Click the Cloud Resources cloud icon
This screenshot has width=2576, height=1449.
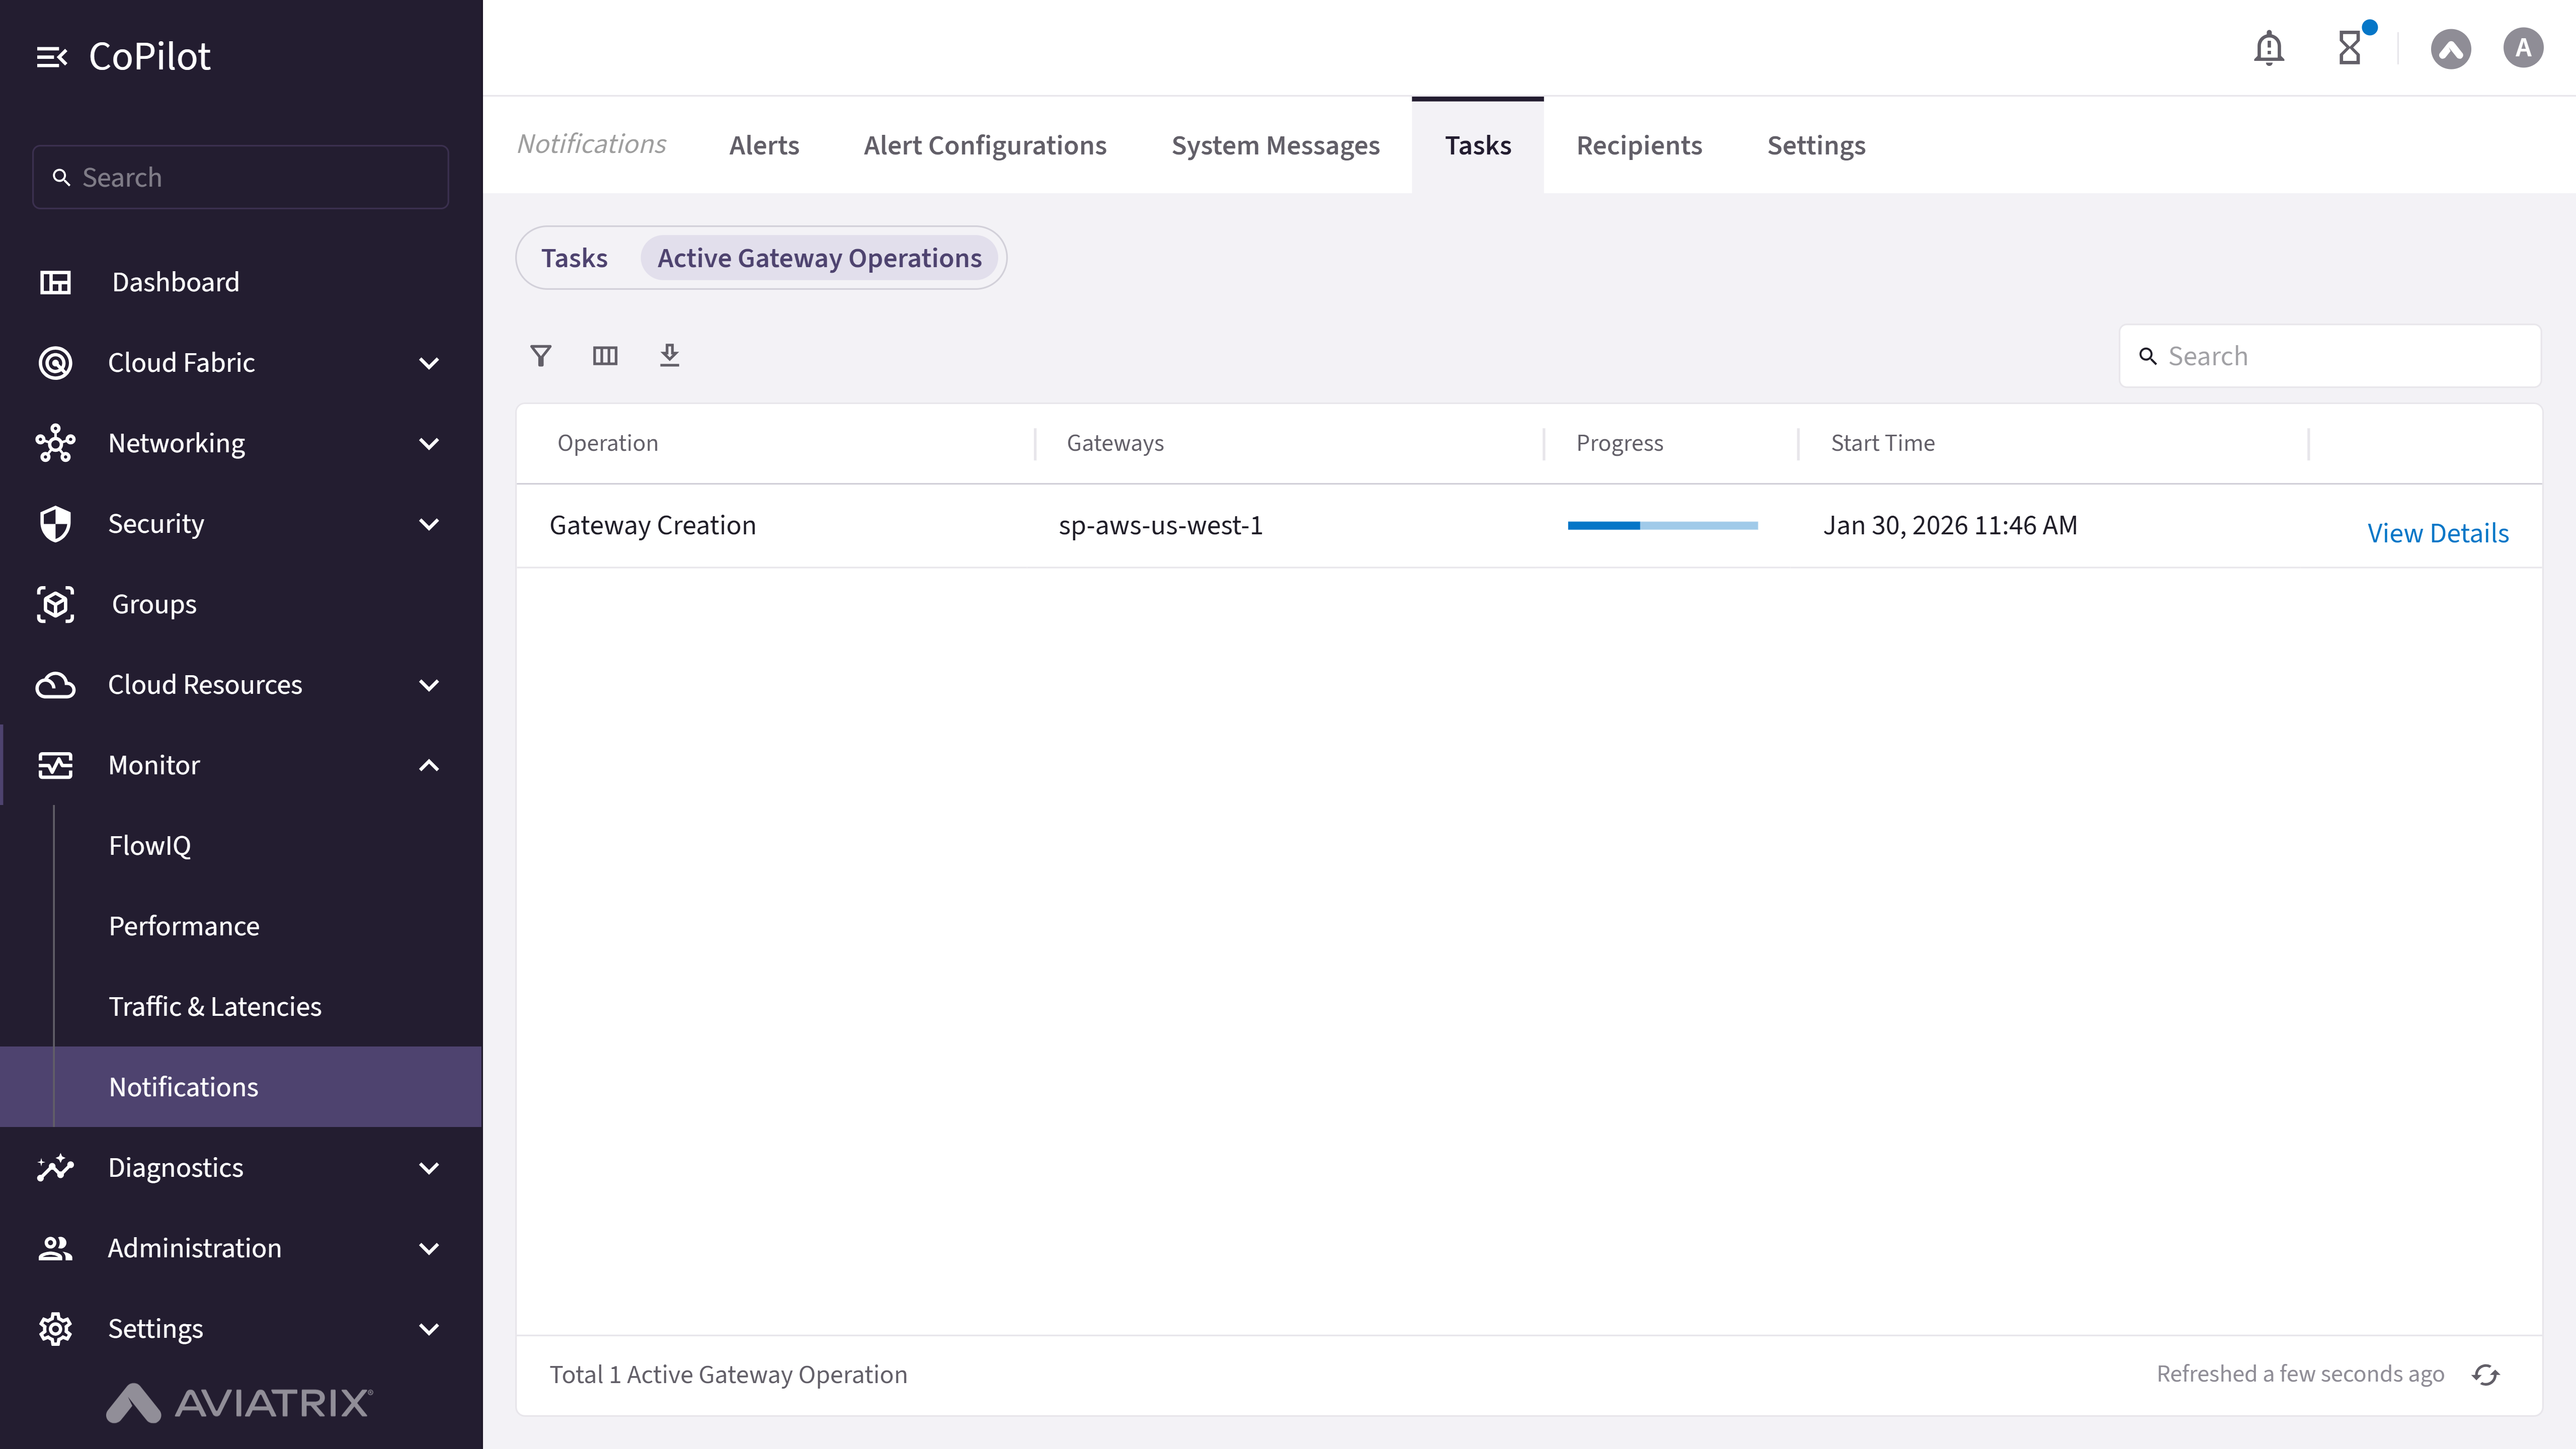pyautogui.click(x=55, y=685)
